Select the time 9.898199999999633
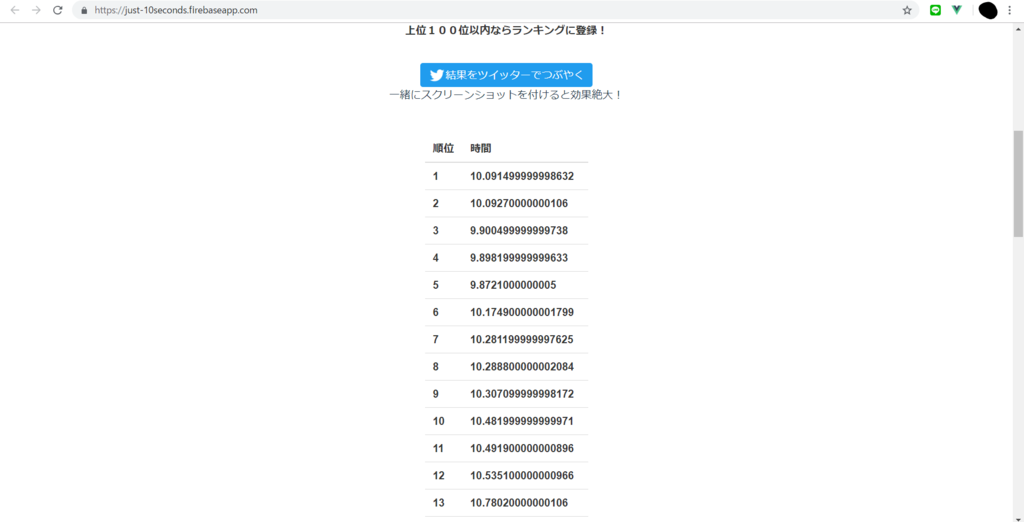Screen dimensions: 1024x522 click(x=519, y=258)
